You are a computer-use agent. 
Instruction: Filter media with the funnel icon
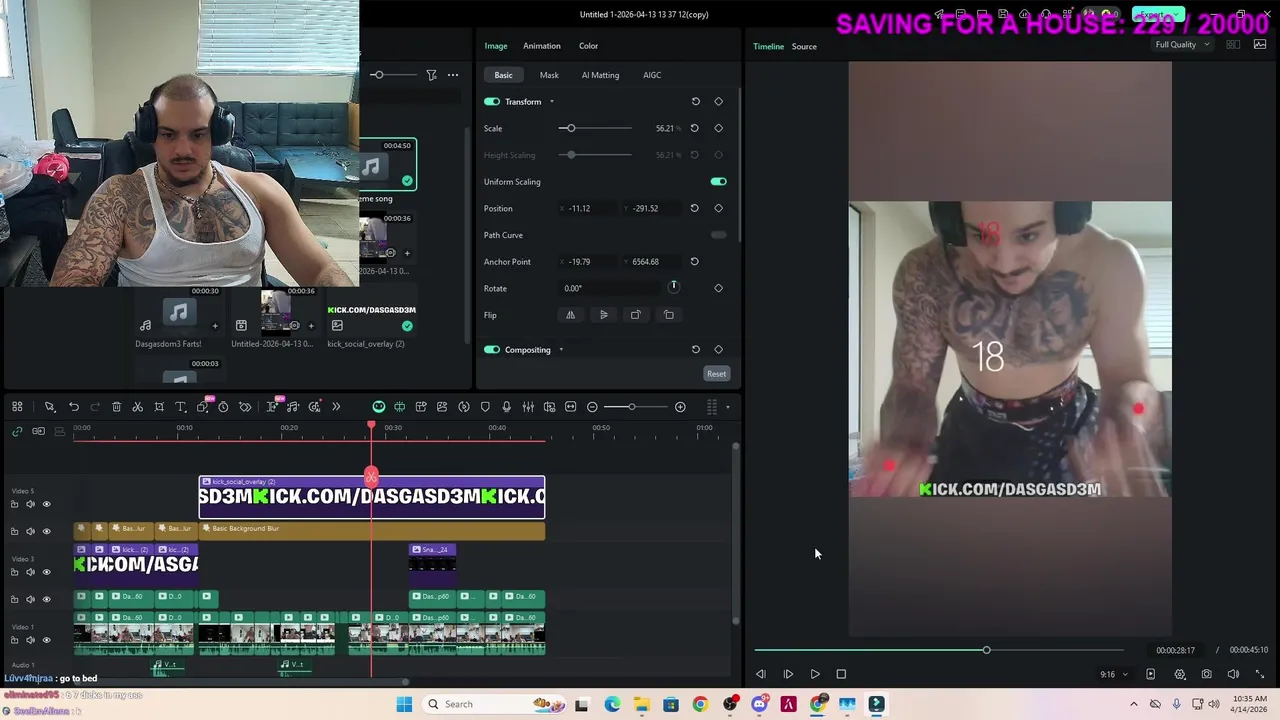click(x=431, y=75)
